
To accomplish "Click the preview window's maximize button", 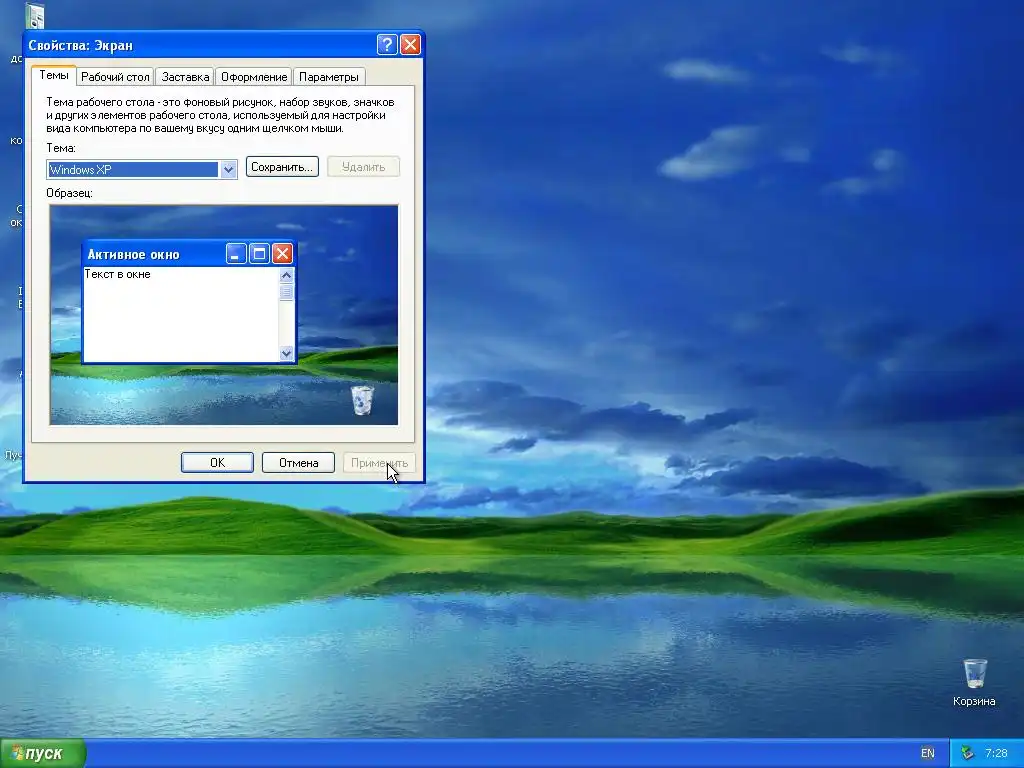I will click(x=259, y=253).
